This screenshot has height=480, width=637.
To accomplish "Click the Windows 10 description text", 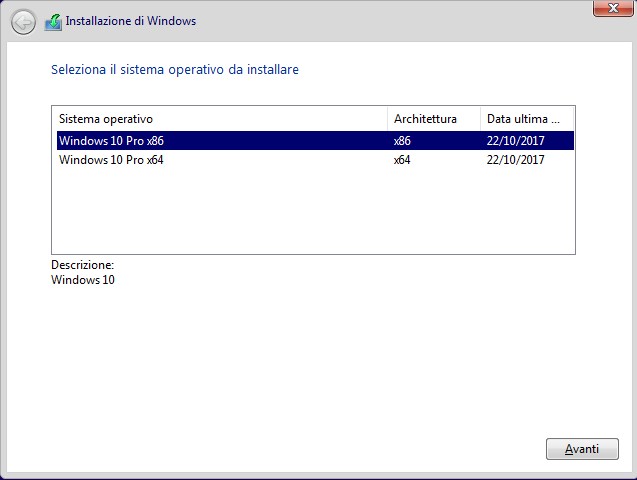I will tap(83, 280).
